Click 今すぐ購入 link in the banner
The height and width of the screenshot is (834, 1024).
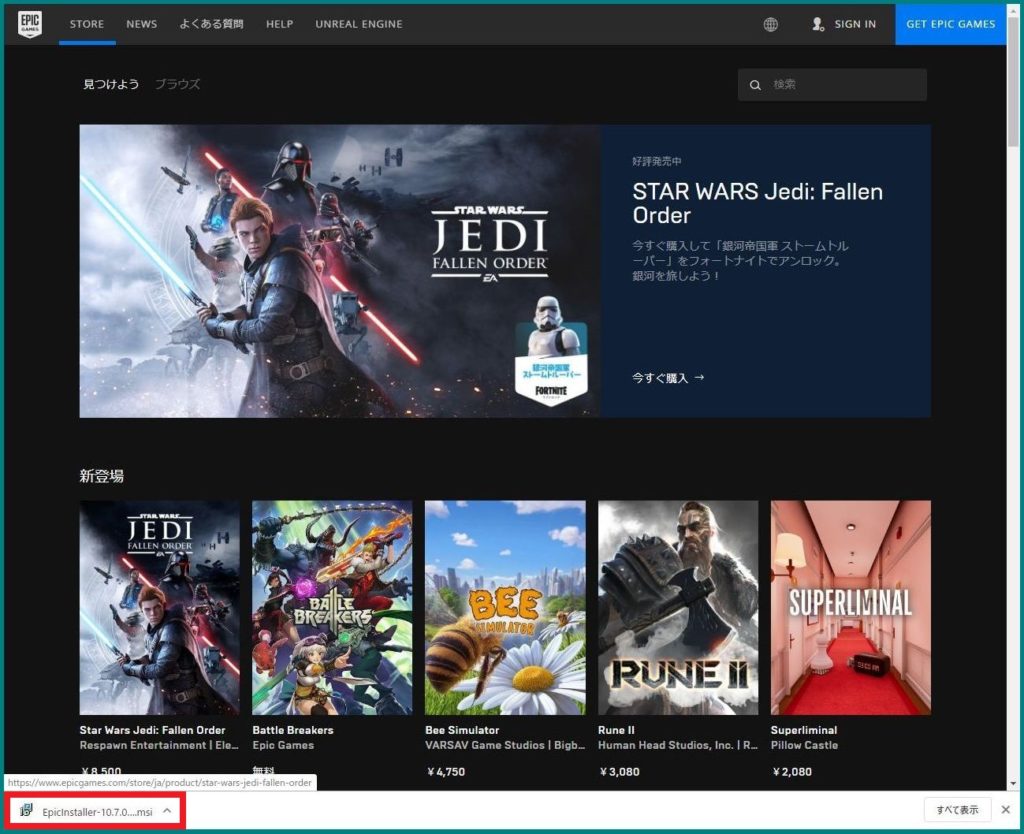[667, 377]
